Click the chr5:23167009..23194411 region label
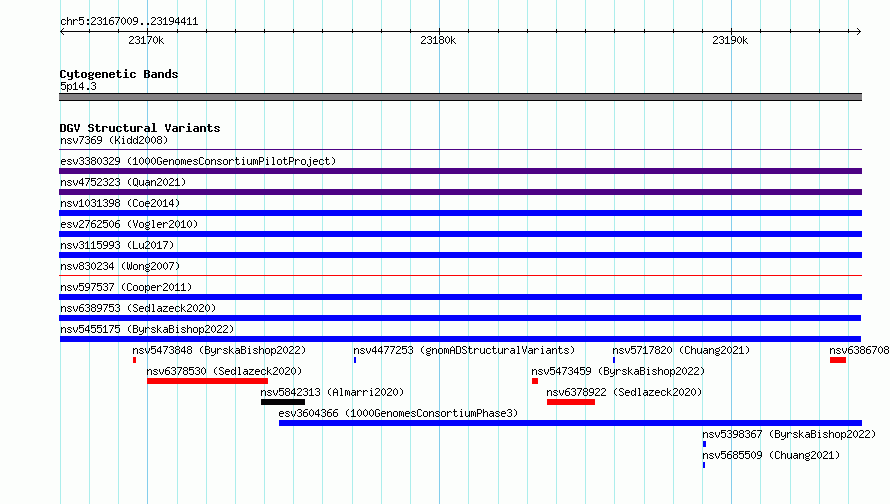 [129, 22]
